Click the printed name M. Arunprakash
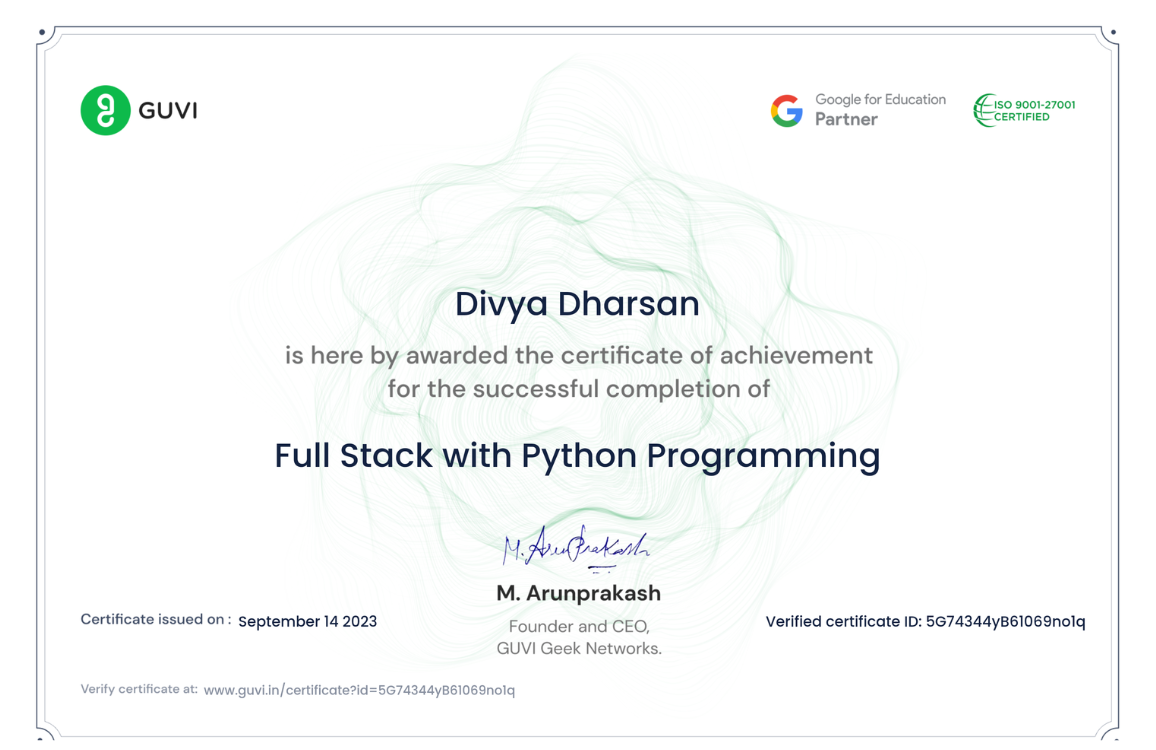Image resolution: width=1156 pixels, height=750 pixels. (x=578, y=593)
